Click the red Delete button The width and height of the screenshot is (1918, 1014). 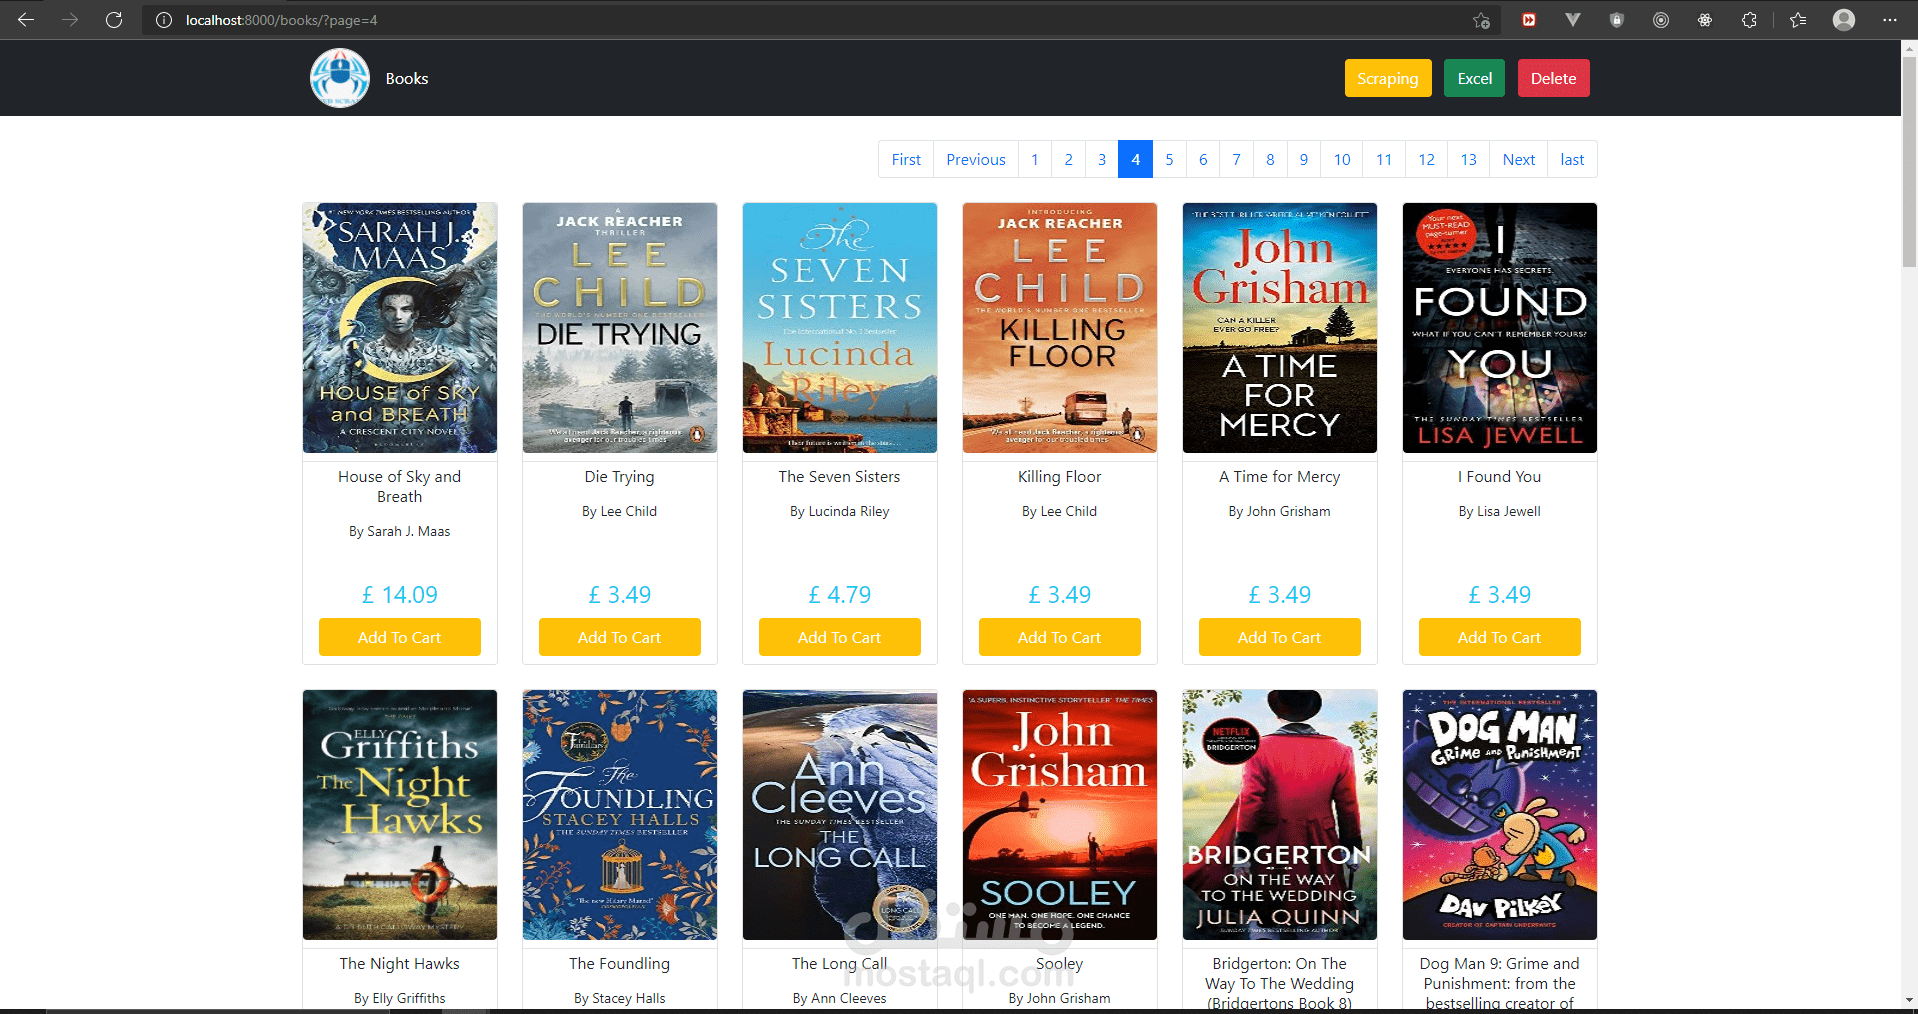pyautogui.click(x=1553, y=78)
